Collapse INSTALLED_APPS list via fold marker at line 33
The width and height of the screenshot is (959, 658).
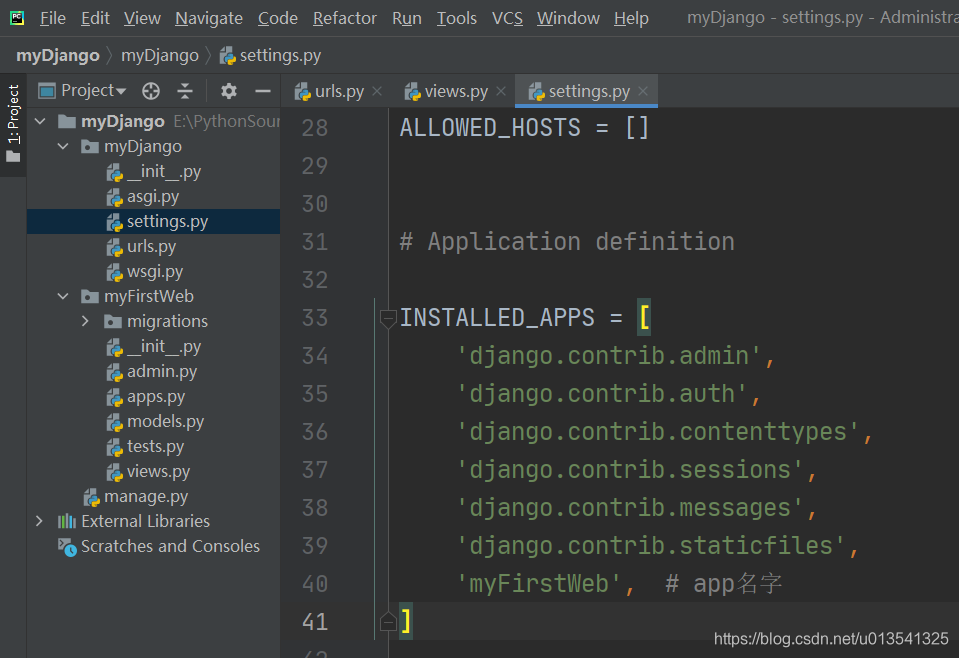pos(388,319)
